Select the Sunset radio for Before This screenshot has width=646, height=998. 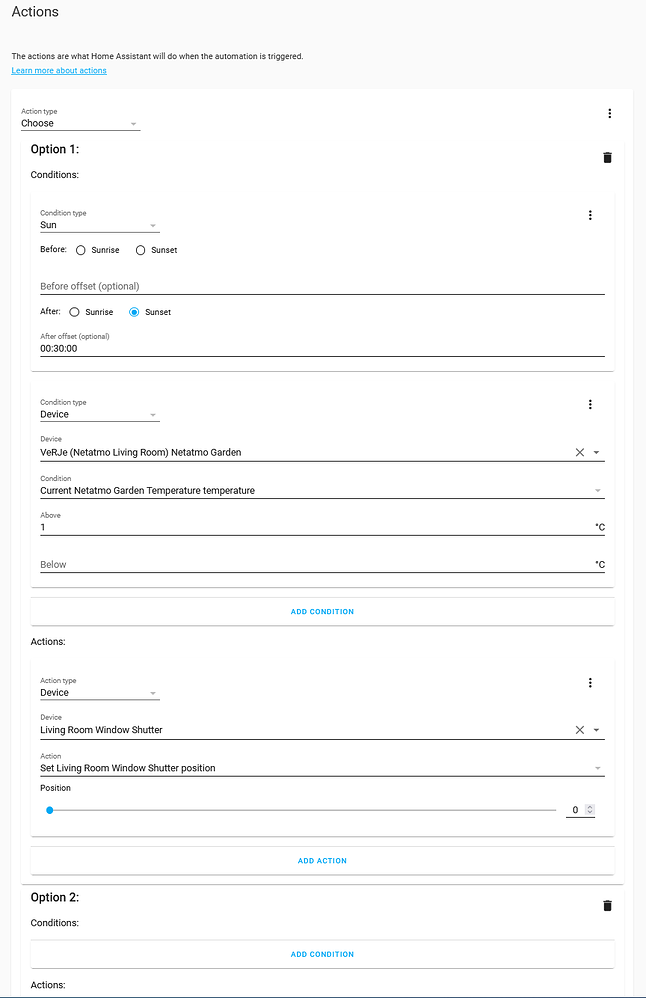click(140, 250)
